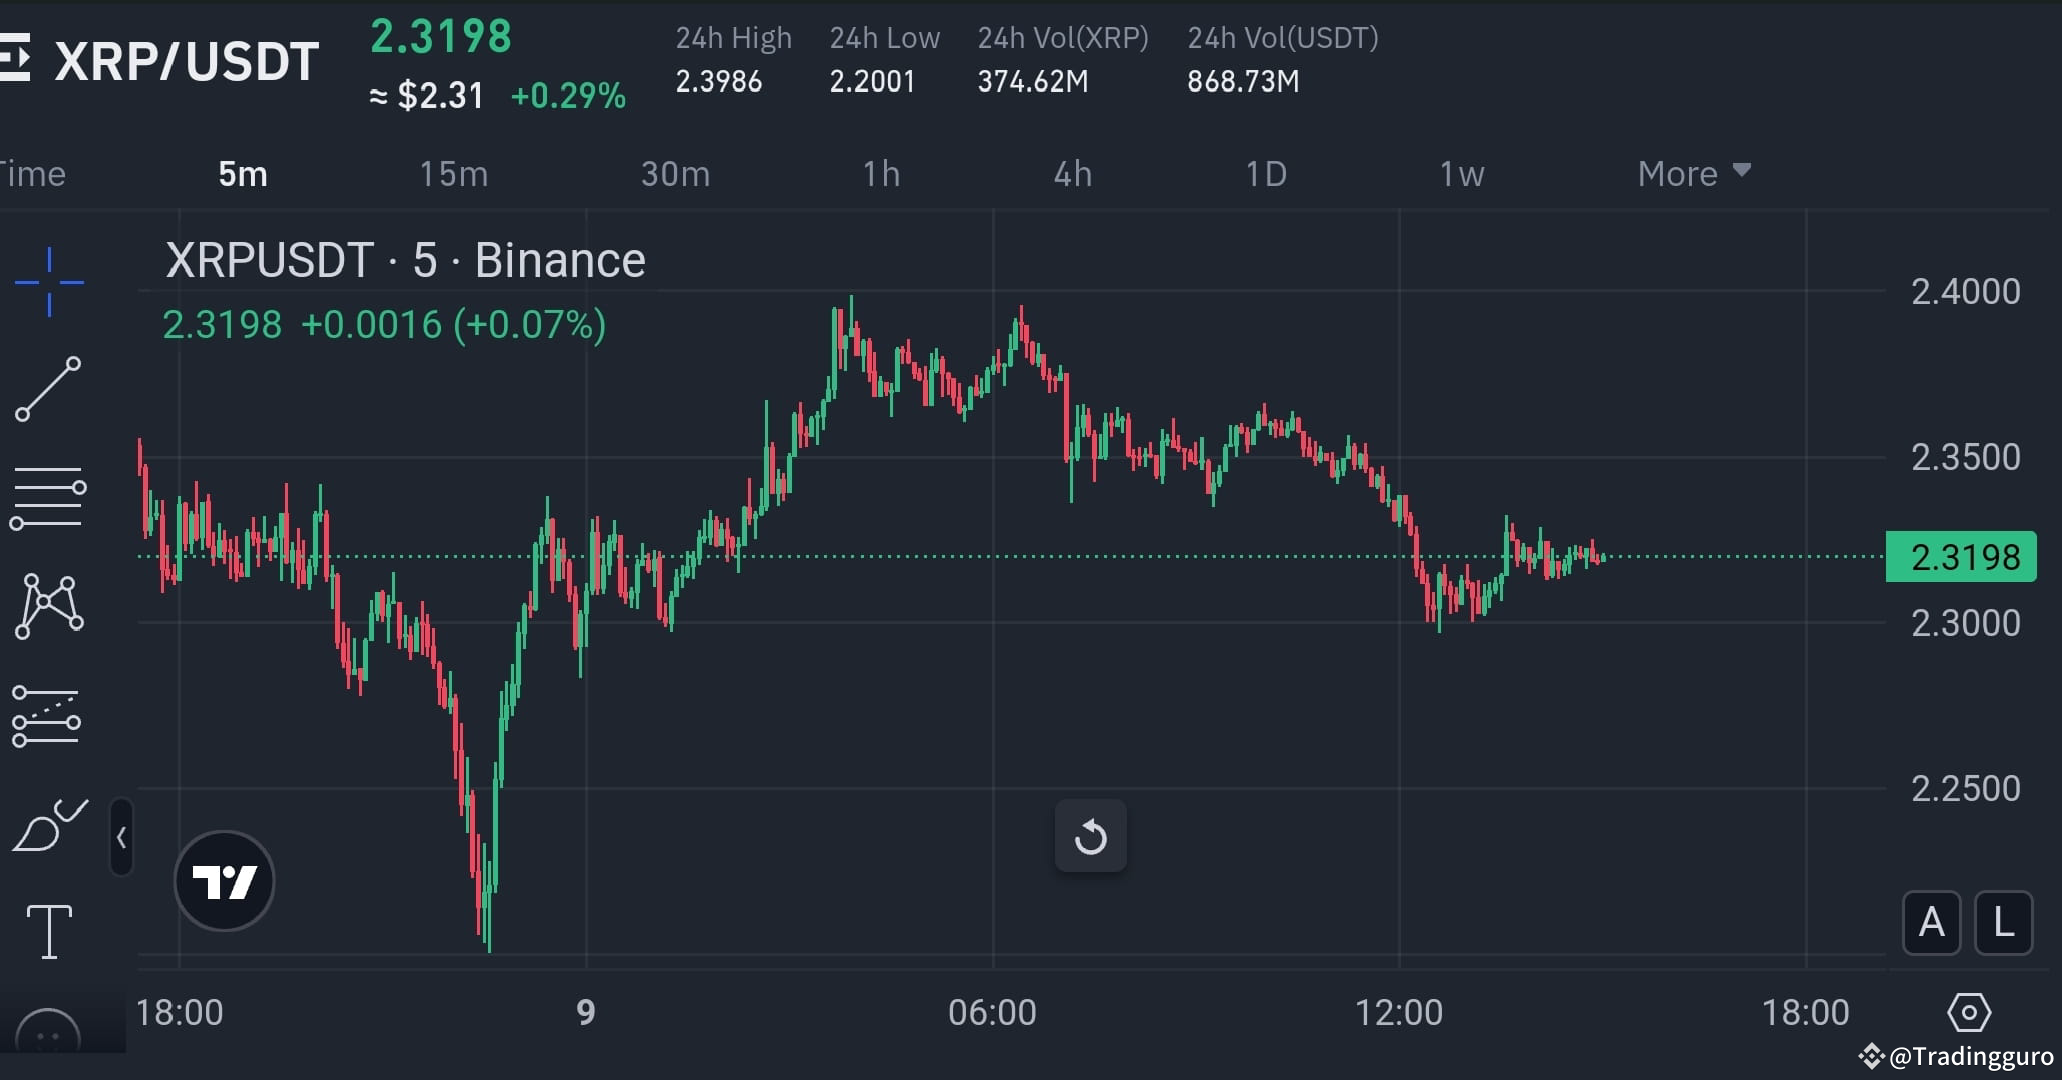Open the Time interval selector
The image size is (2062, 1080).
click(x=33, y=172)
